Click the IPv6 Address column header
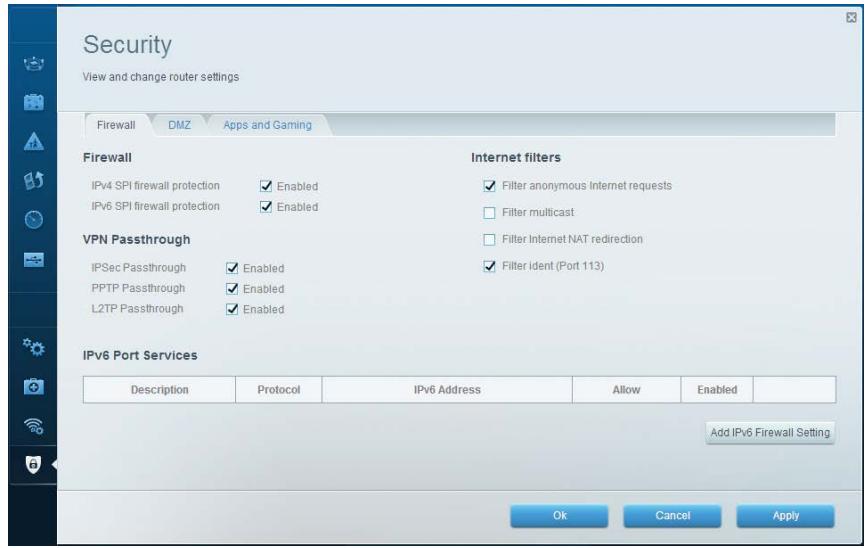 point(447,390)
